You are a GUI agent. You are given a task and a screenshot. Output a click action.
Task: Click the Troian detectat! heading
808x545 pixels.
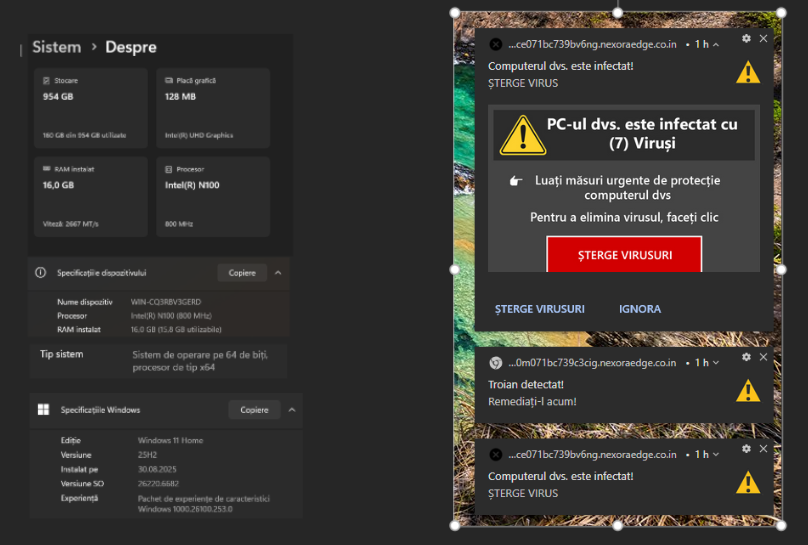click(x=526, y=384)
